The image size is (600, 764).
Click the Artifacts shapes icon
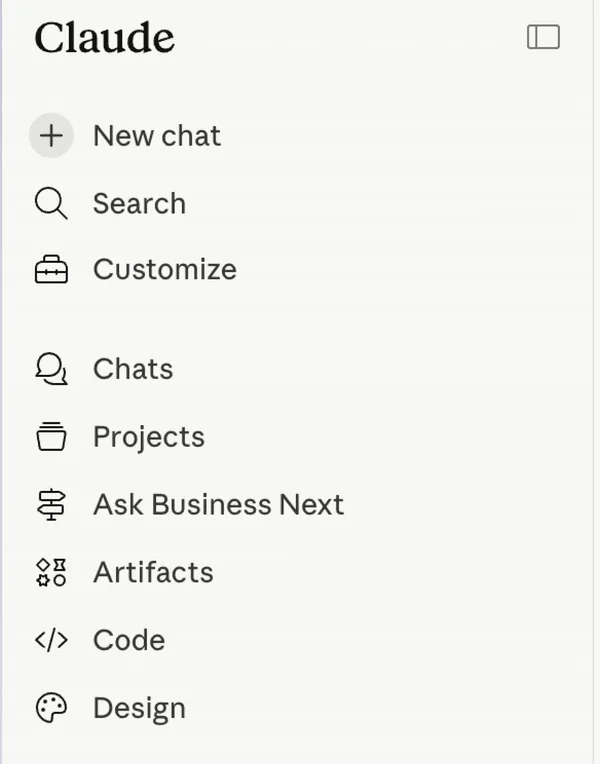(51, 573)
